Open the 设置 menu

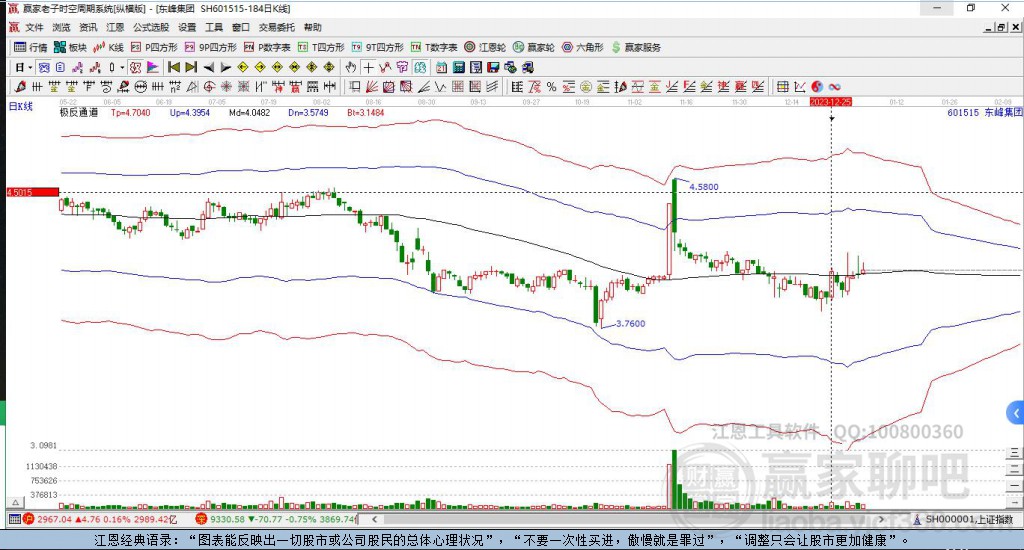(x=187, y=27)
